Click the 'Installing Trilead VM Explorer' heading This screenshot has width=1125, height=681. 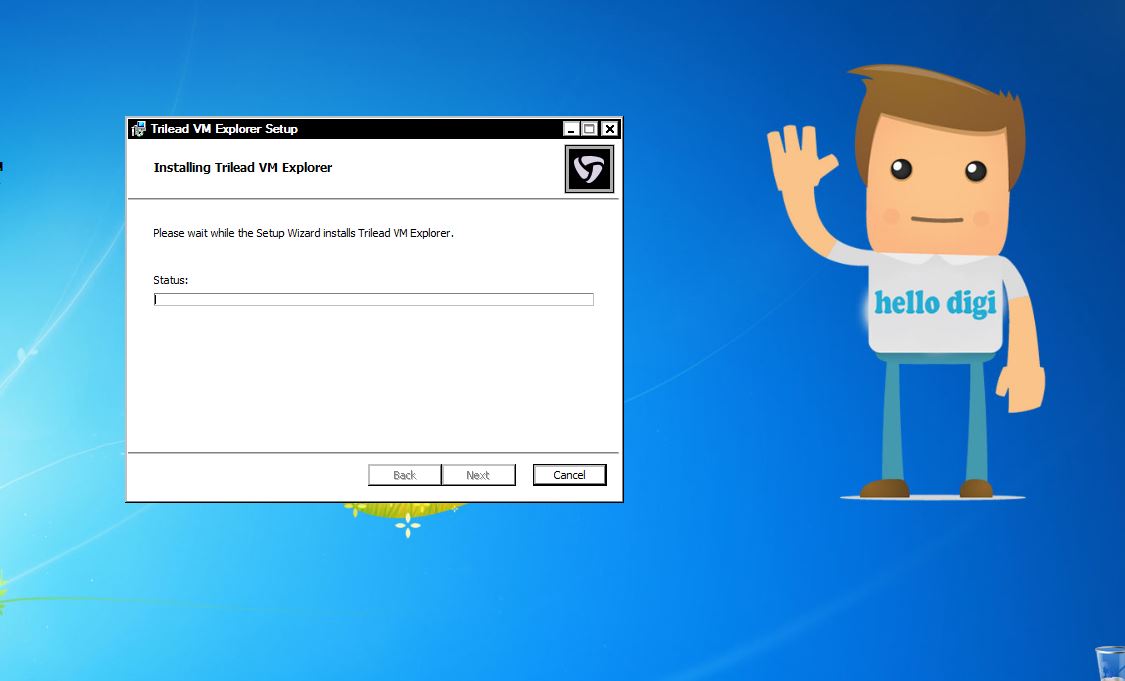243,167
